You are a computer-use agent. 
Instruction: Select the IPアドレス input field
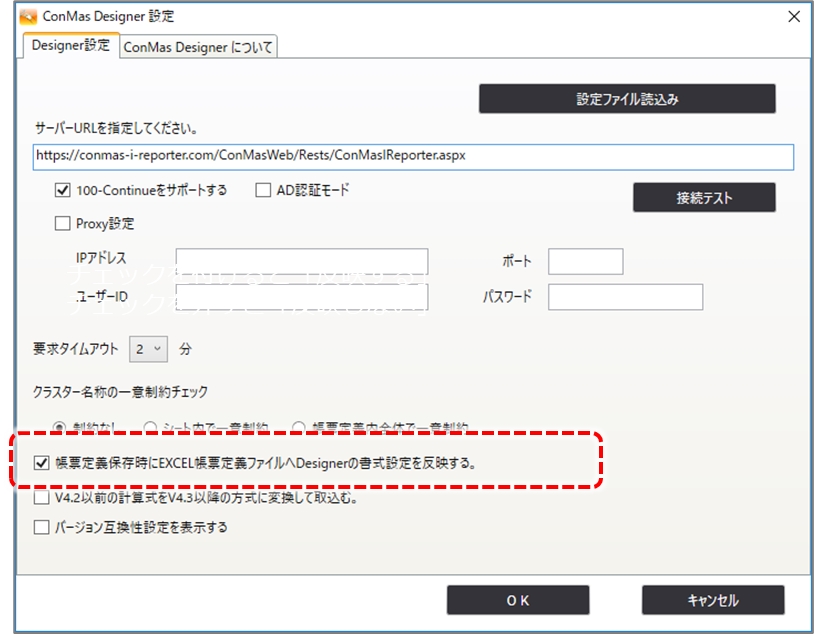pos(302,261)
